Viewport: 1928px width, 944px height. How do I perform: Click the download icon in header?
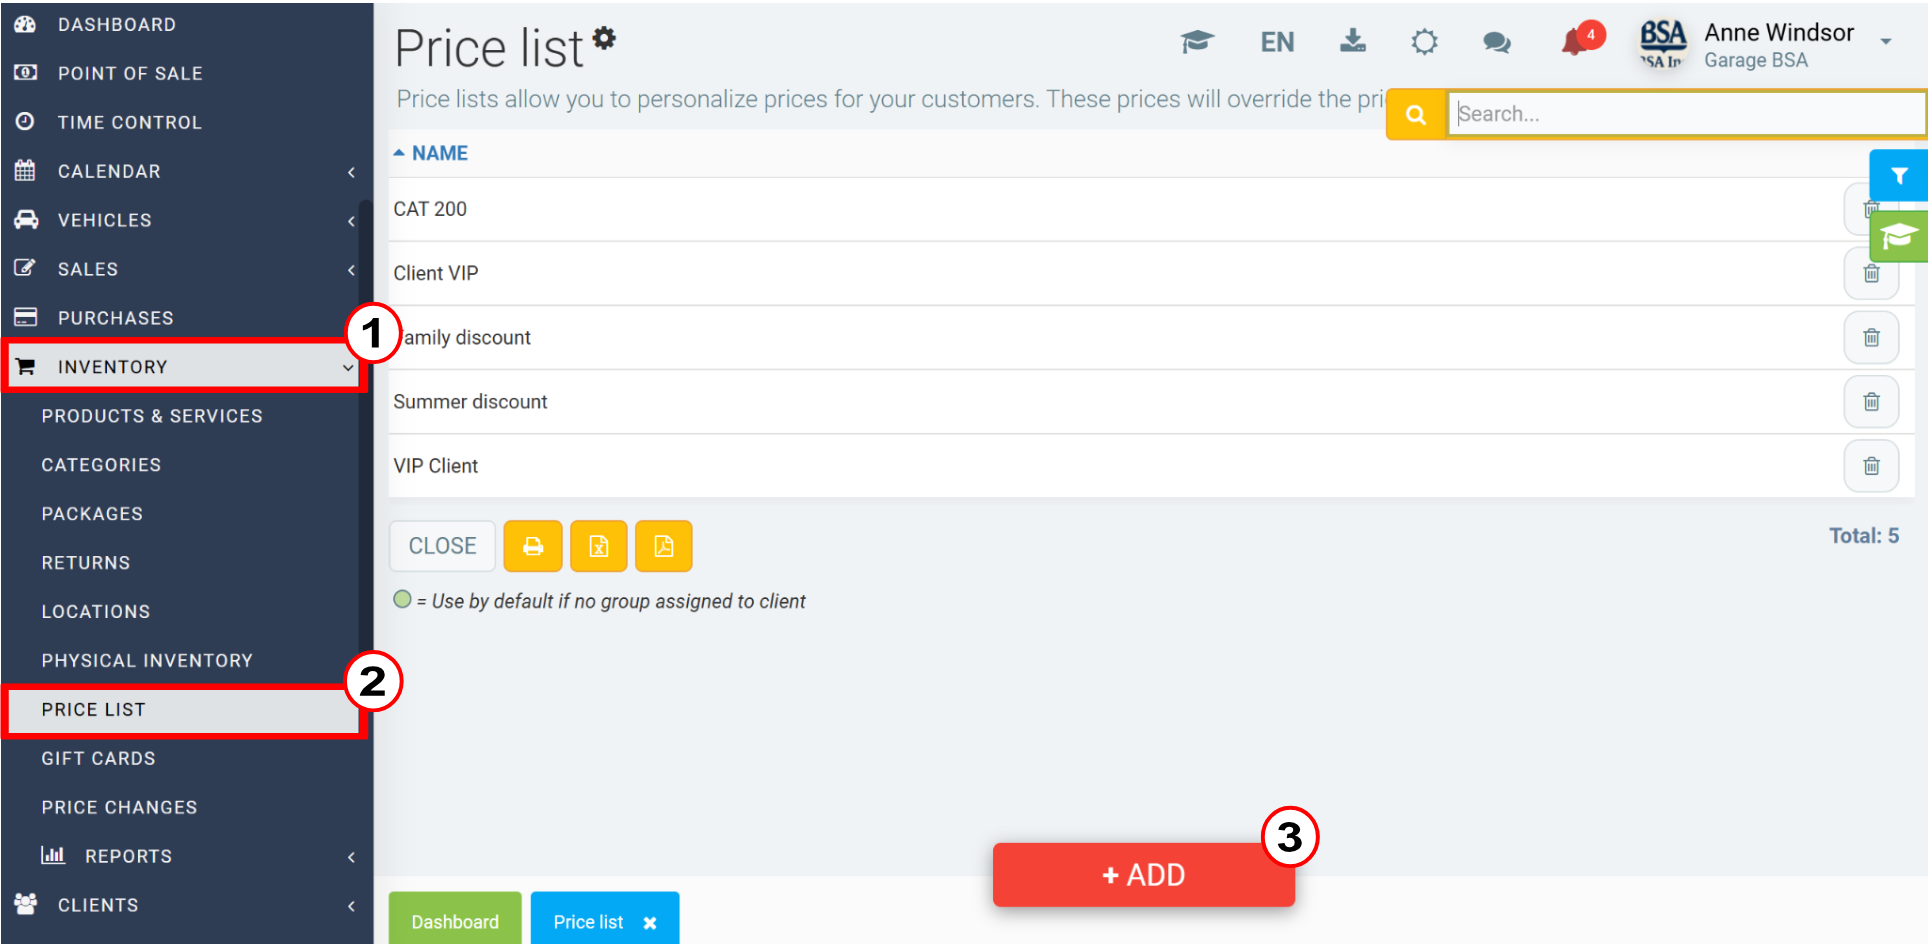(1353, 41)
